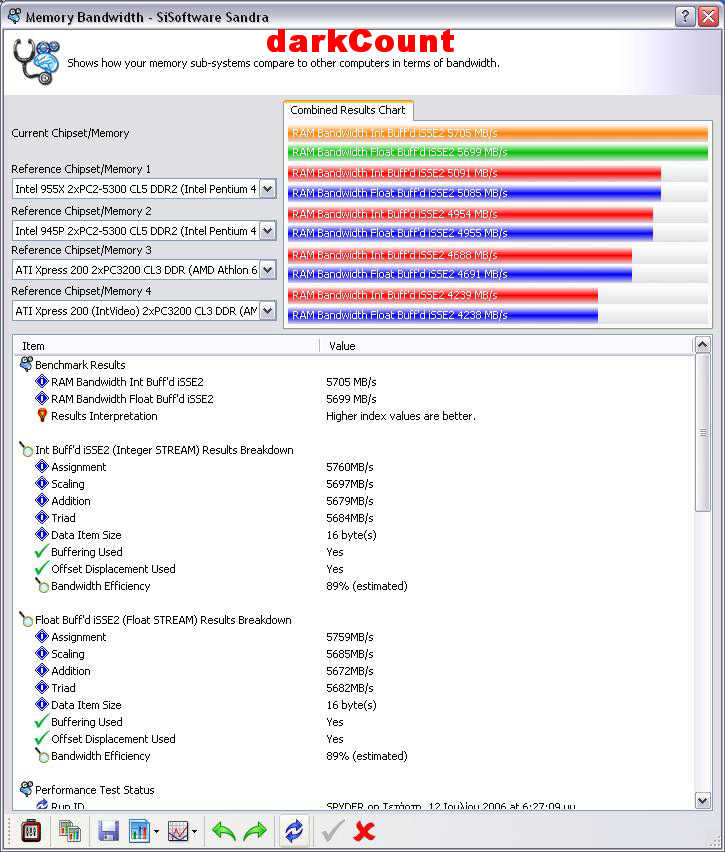Viewport: 725px width, 852px height.
Task: Click the 5697MB/s Scaling value
Action: click(x=350, y=484)
